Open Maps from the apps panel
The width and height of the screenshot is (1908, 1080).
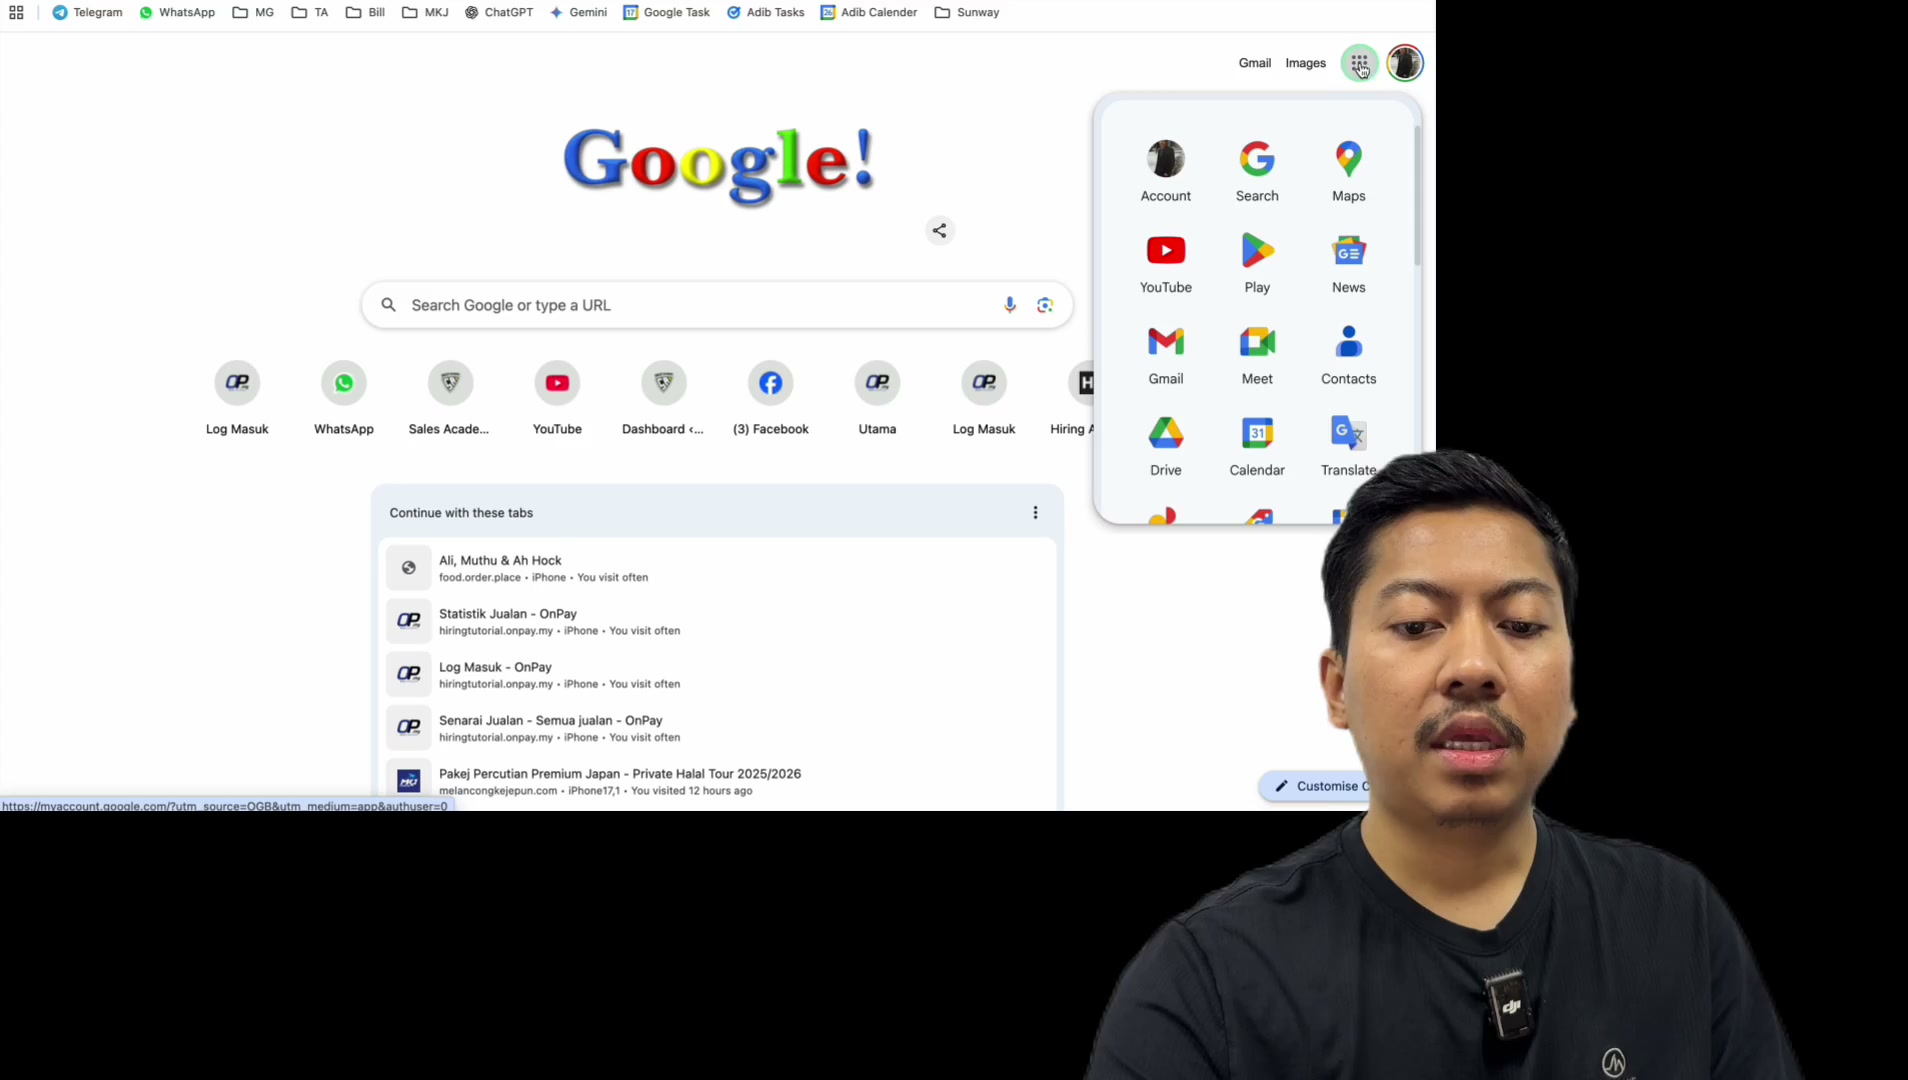[x=1348, y=172]
